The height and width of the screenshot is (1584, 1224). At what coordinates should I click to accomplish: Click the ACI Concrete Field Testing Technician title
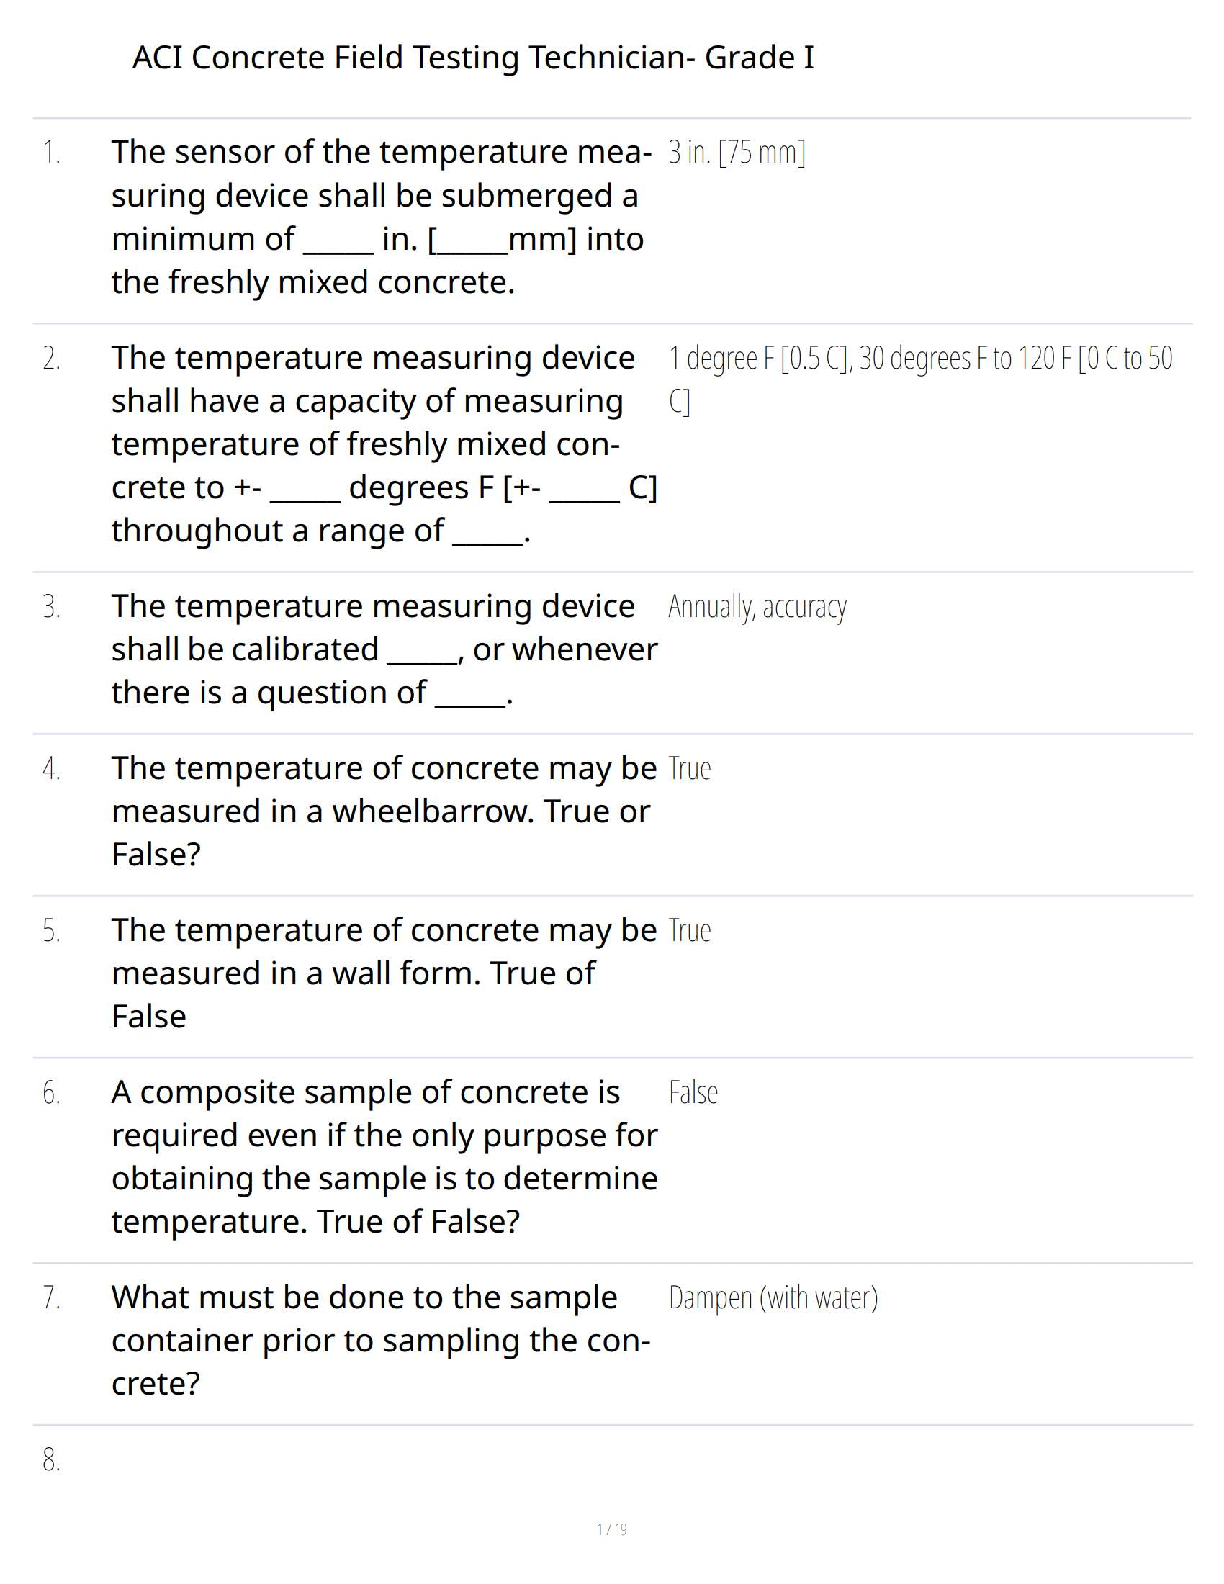tap(473, 58)
